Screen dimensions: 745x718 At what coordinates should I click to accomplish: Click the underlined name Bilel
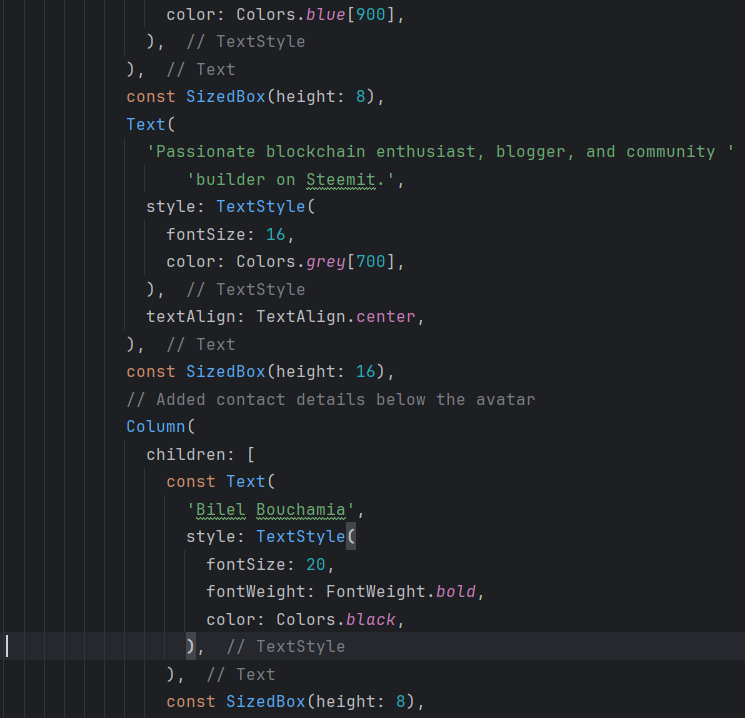click(x=221, y=509)
